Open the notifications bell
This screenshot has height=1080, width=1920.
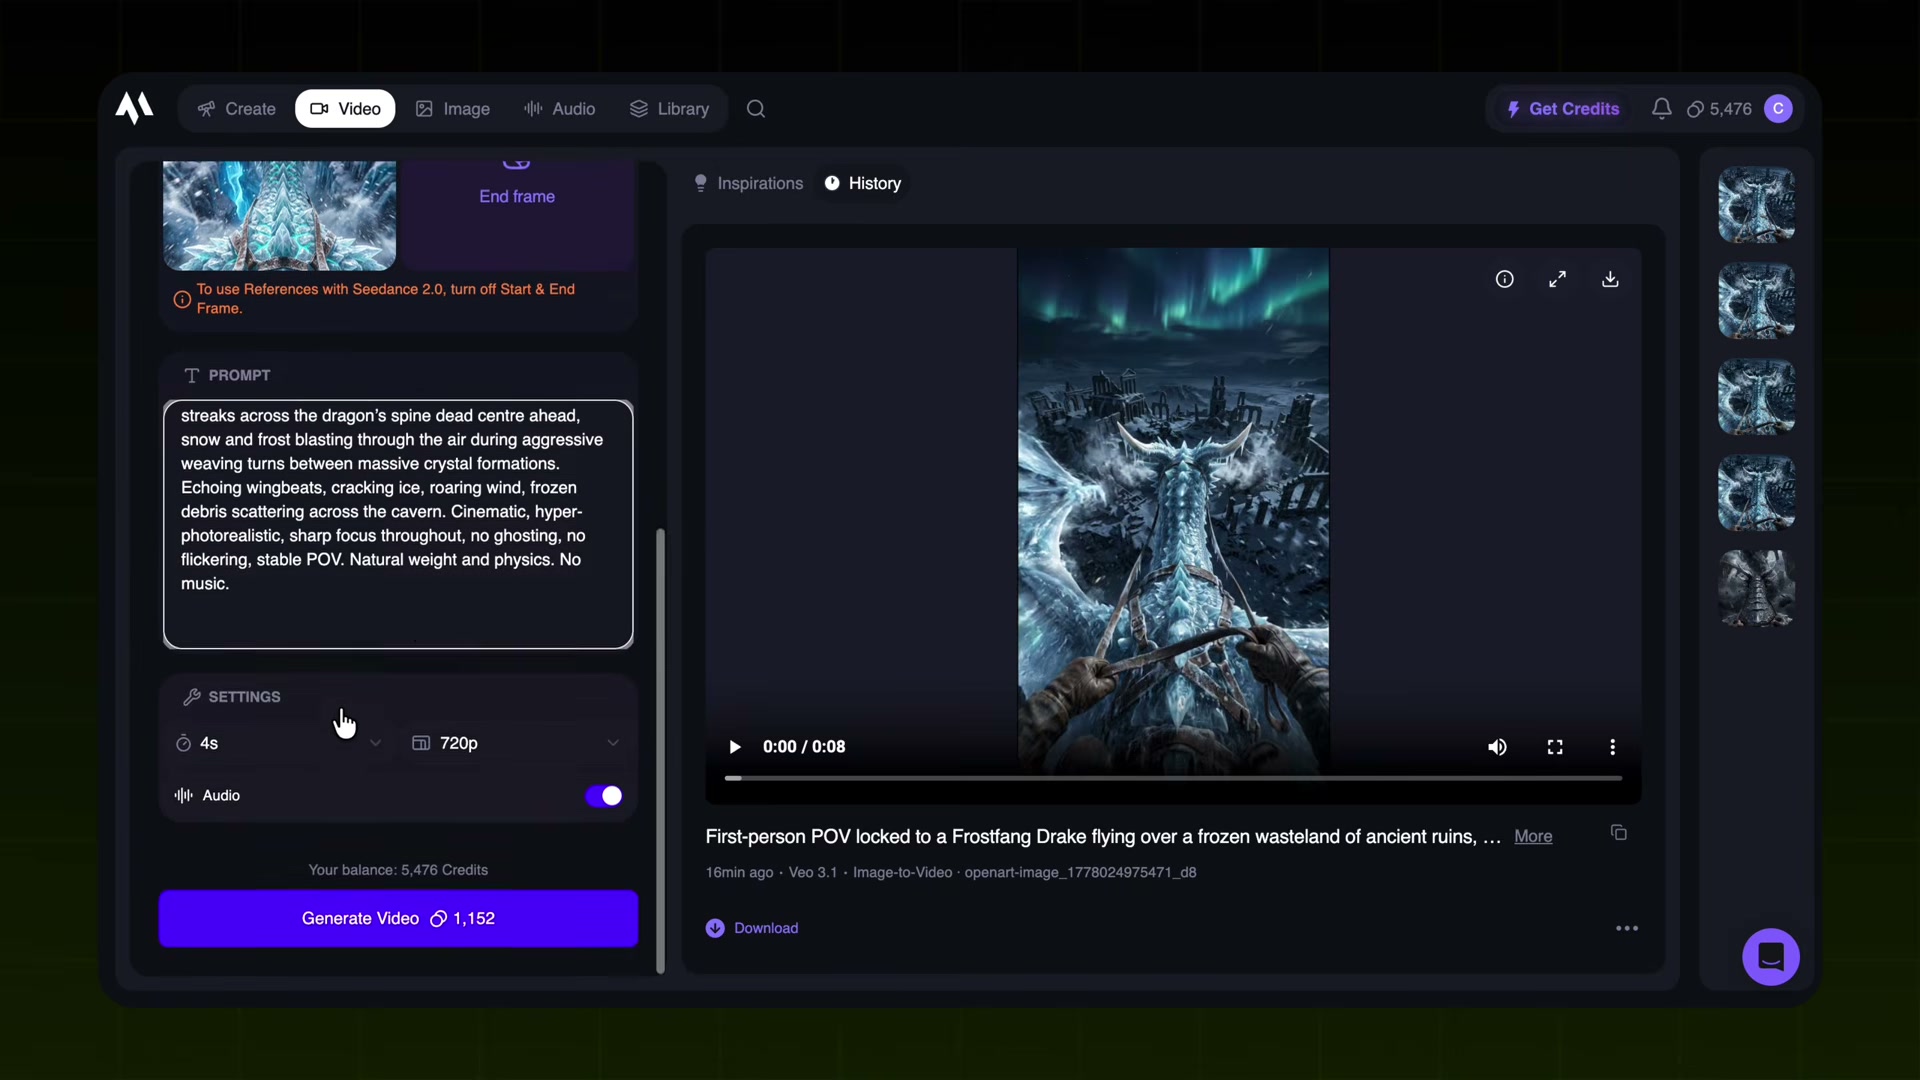pyautogui.click(x=1661, y=109)
